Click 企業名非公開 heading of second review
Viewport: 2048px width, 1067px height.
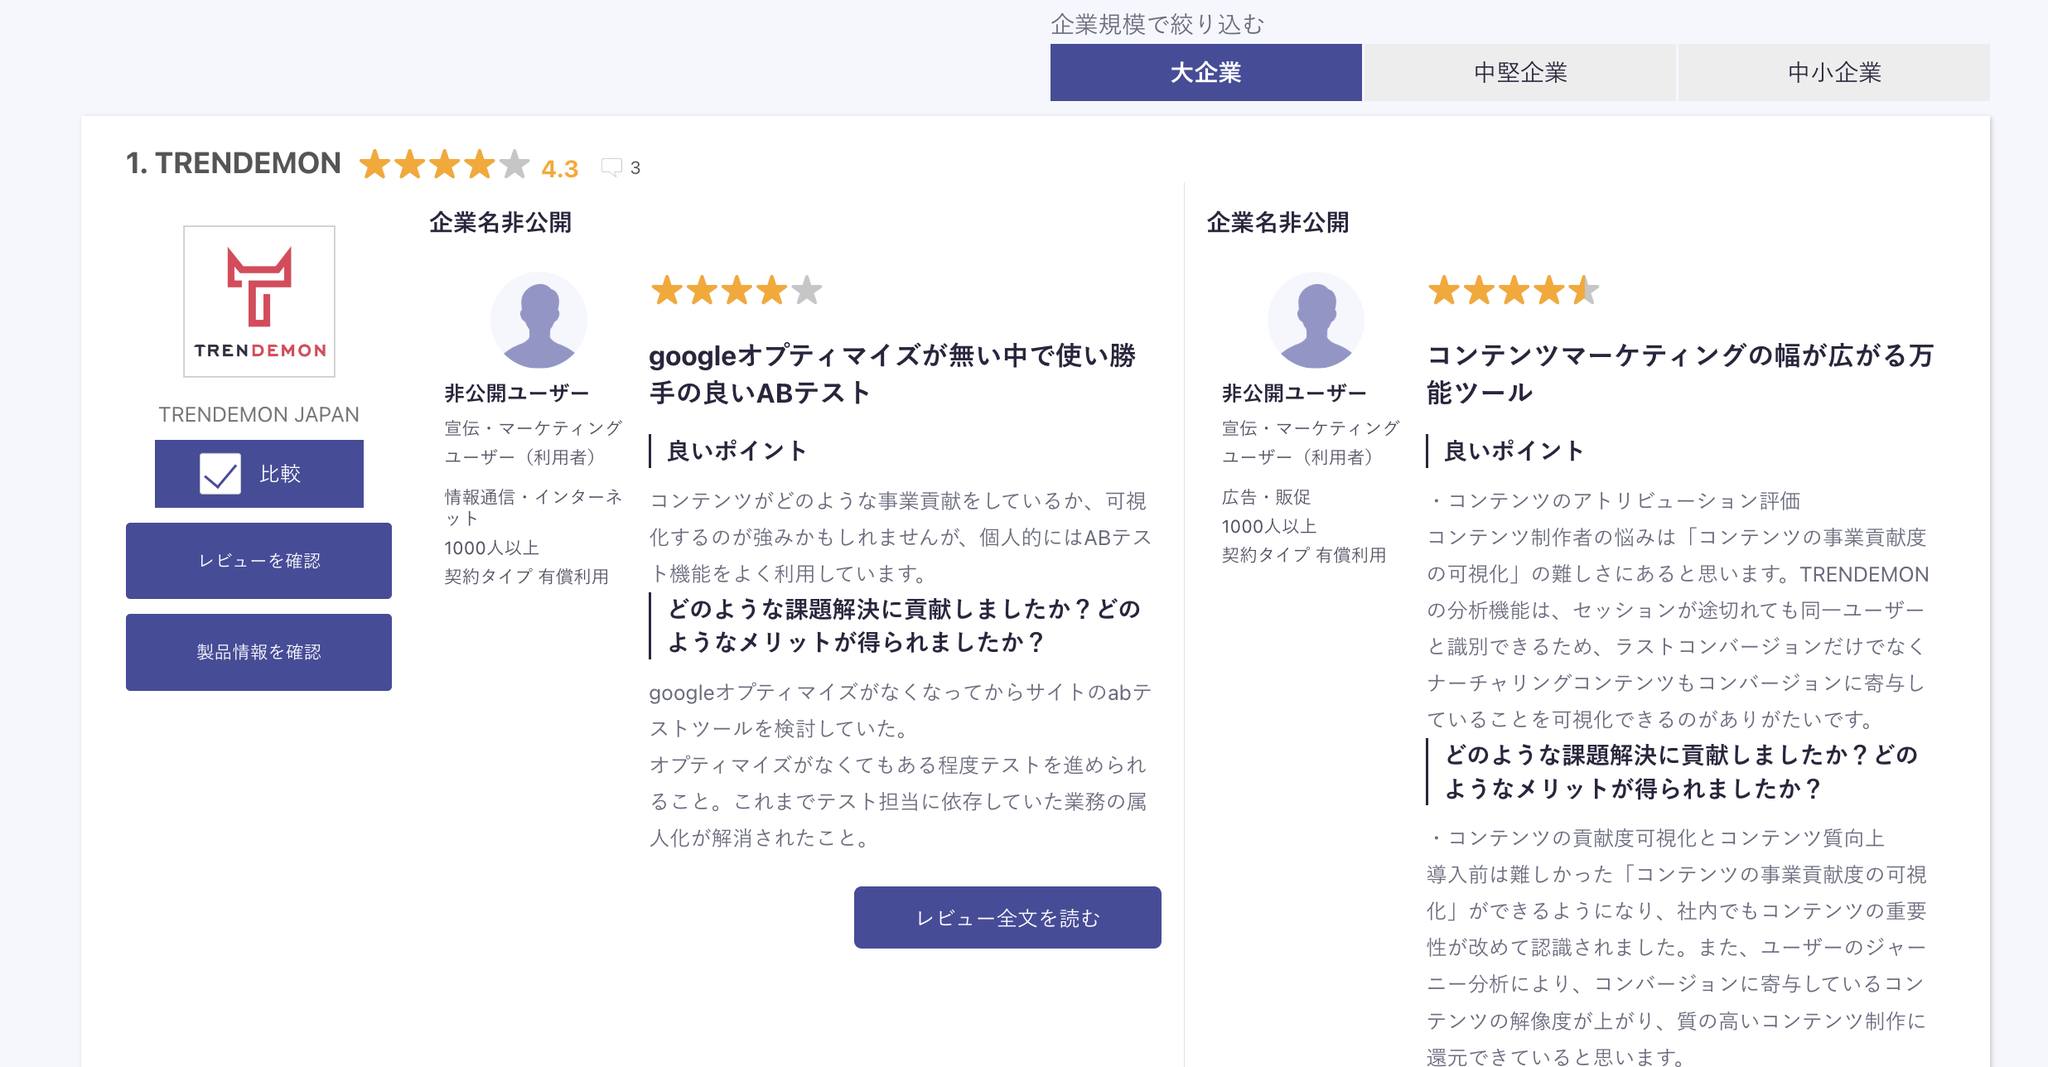point(1278,222)
